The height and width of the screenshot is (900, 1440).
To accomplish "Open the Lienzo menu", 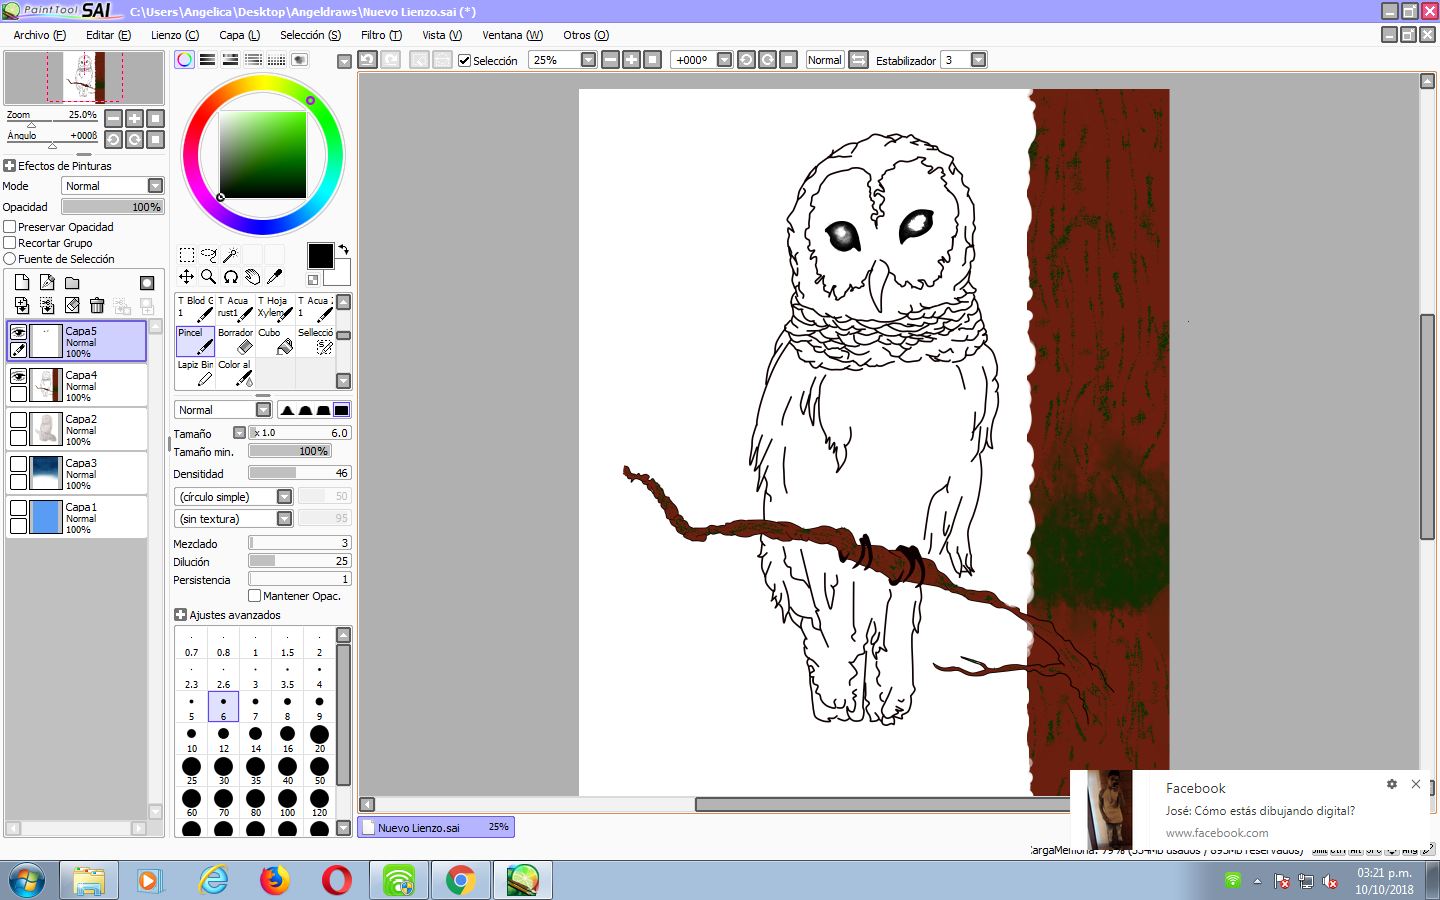I will tap(175, 35).
